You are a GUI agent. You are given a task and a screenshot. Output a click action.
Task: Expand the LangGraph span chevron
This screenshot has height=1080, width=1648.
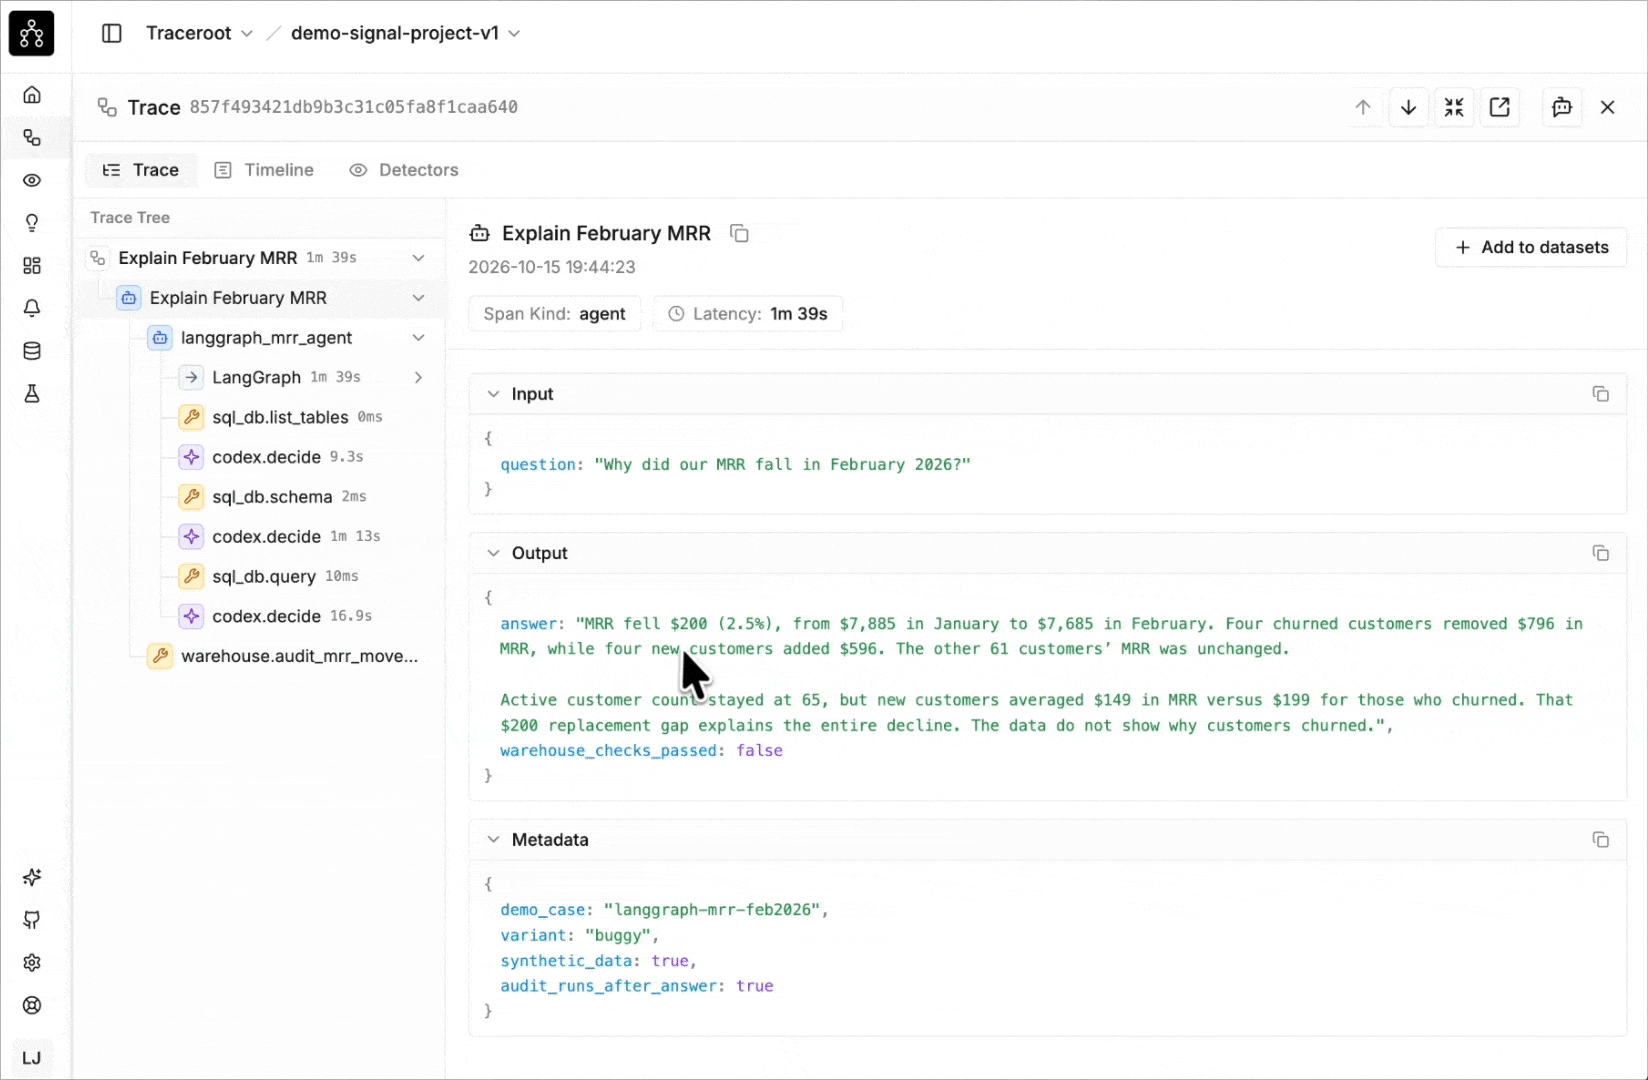click(x=418, y=377)
